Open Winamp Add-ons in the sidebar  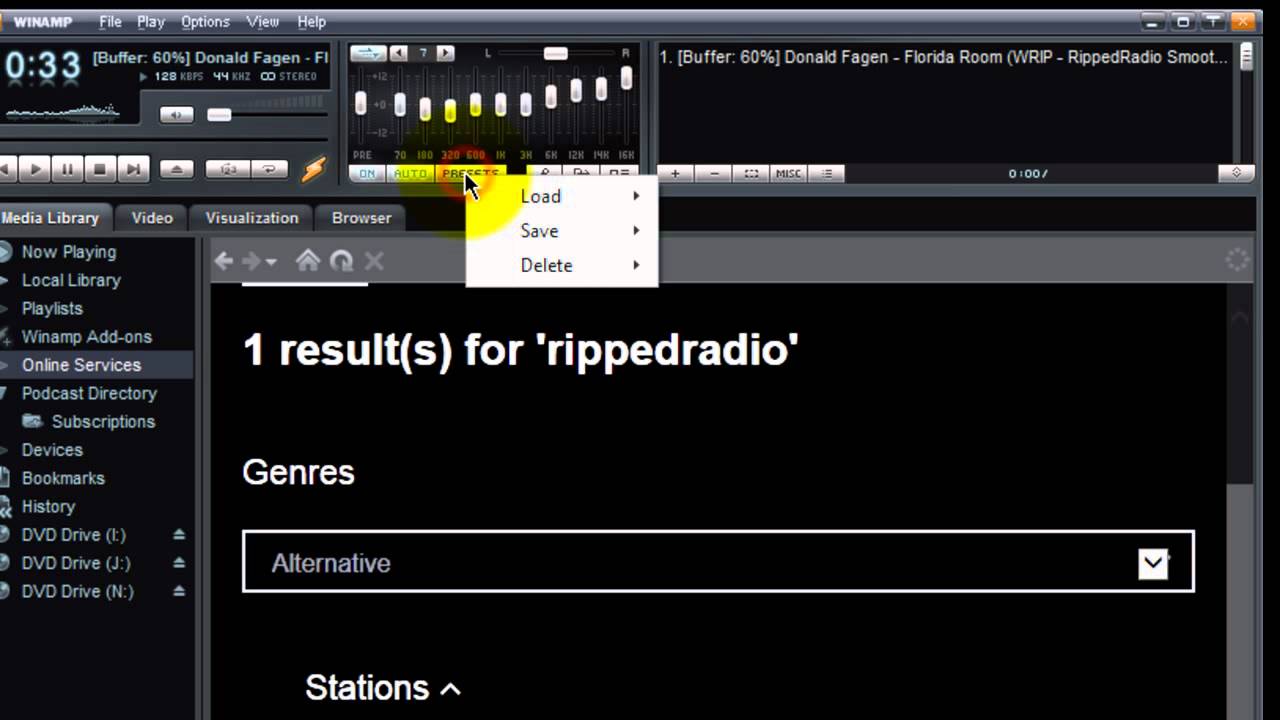click(x=87, y=337)
